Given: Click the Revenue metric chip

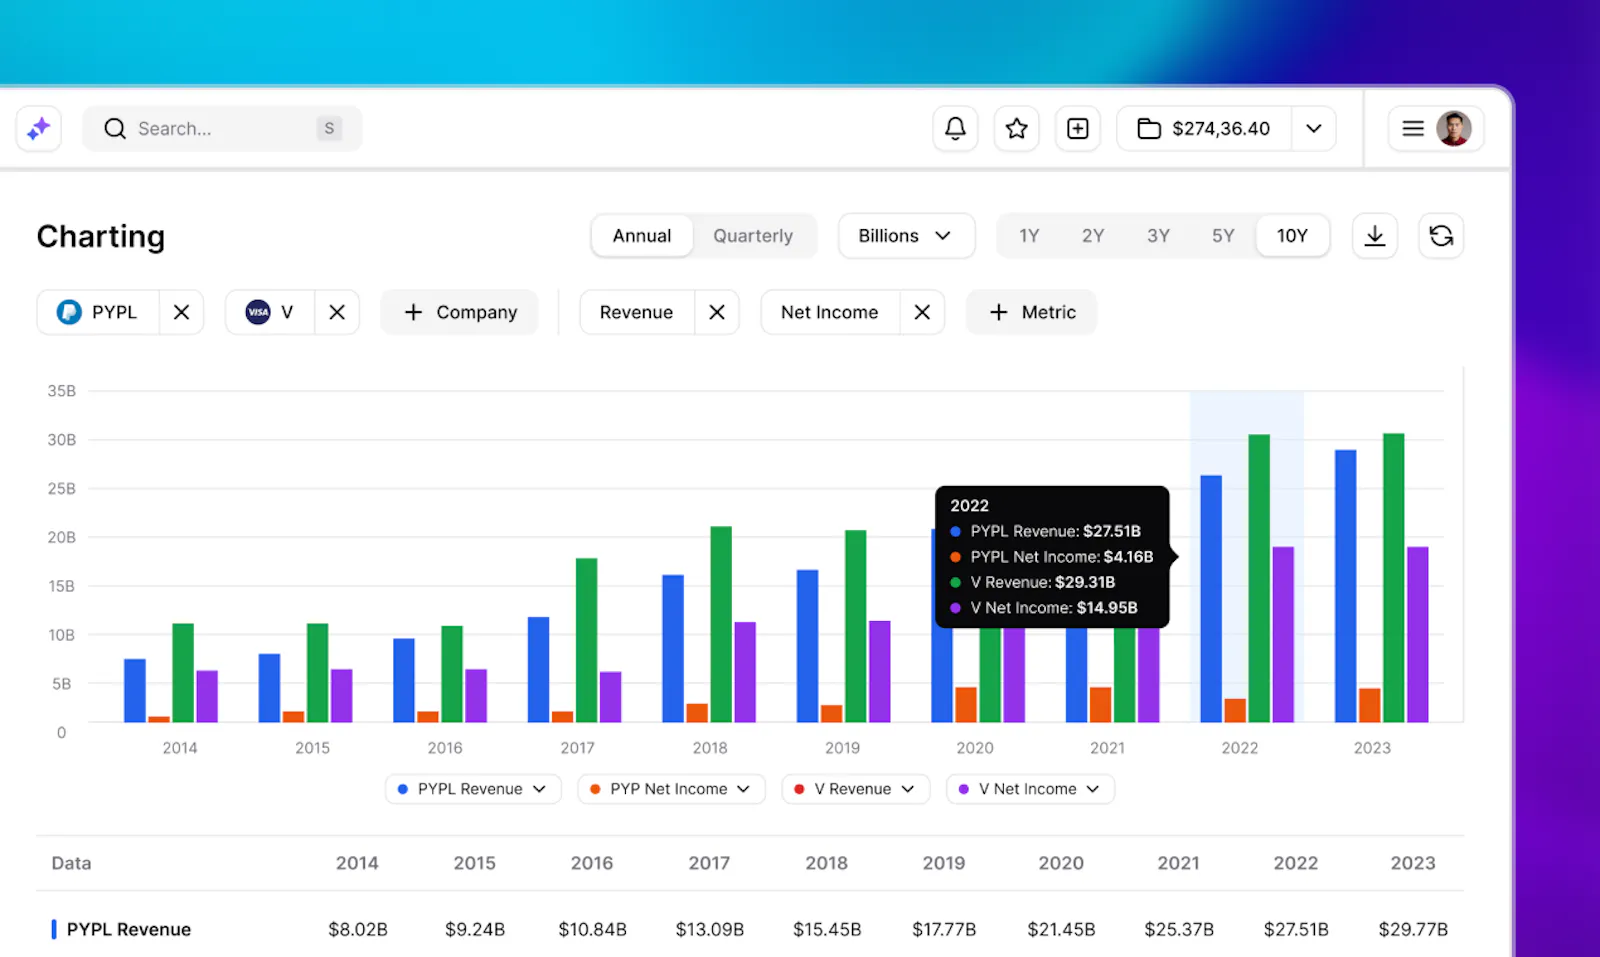Looking at the screenshot, I should point(637,312).
